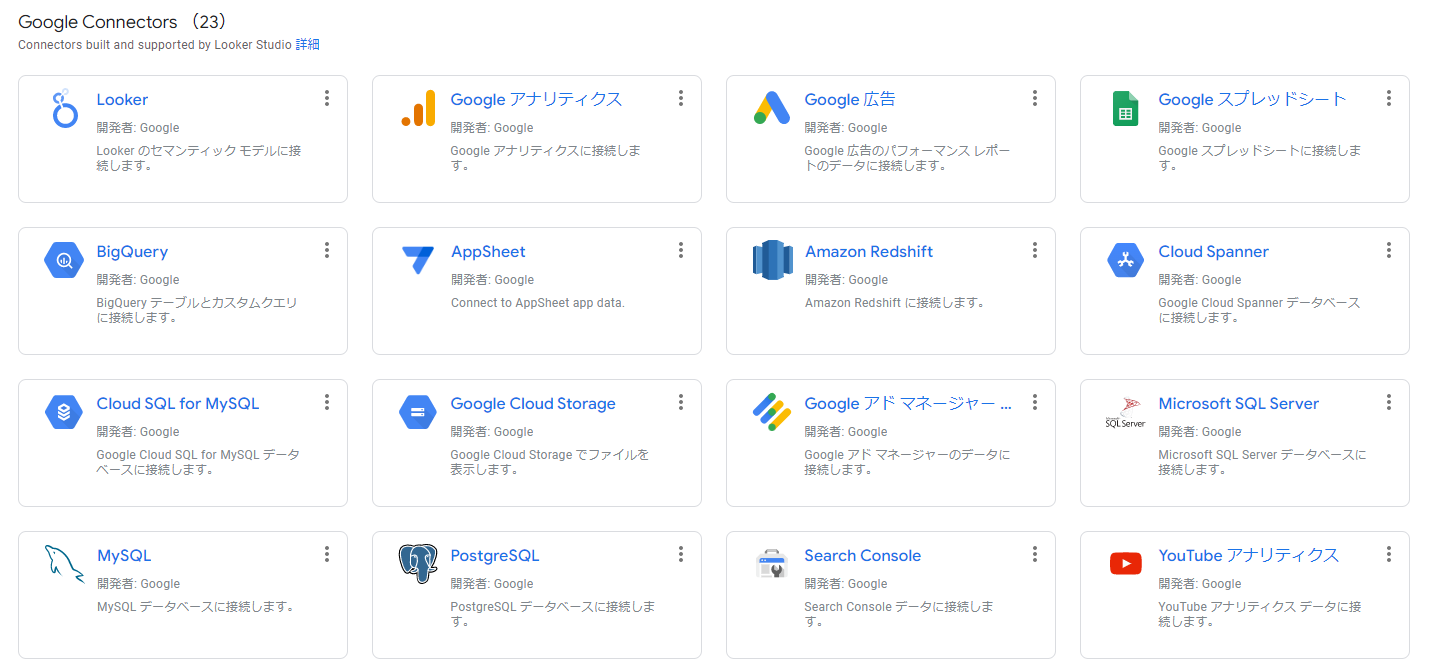The height and width of the screenshot is (670, 1431).
Task: Click the green Google Sheets icon
Action: point(1126,108)
